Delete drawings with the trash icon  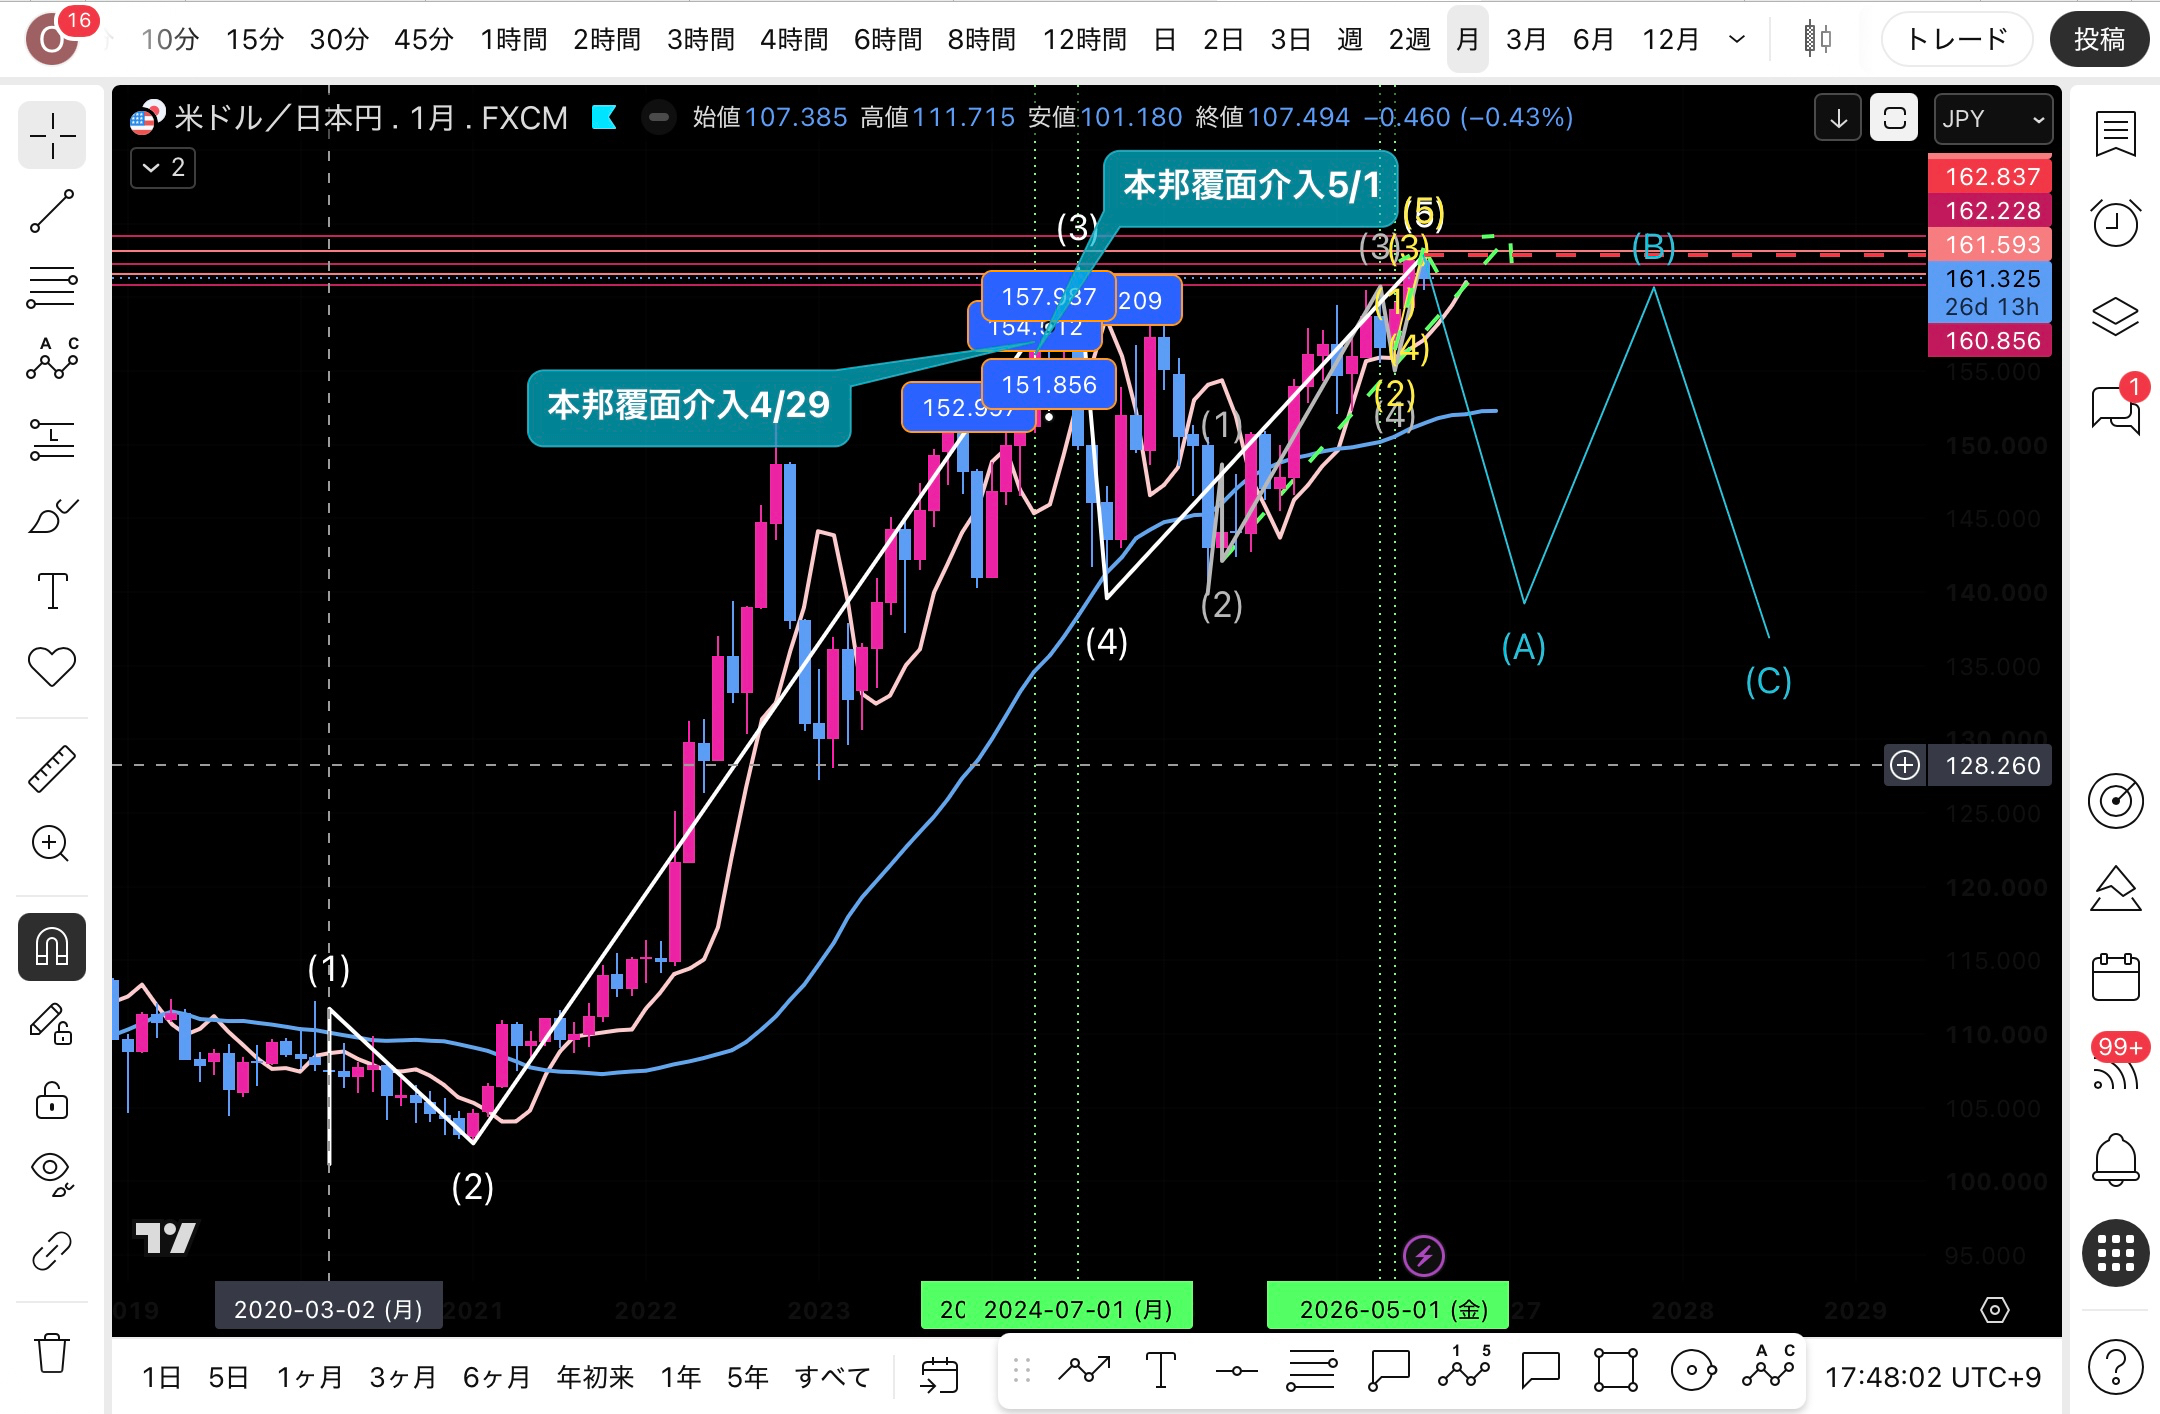point(52,1354)
